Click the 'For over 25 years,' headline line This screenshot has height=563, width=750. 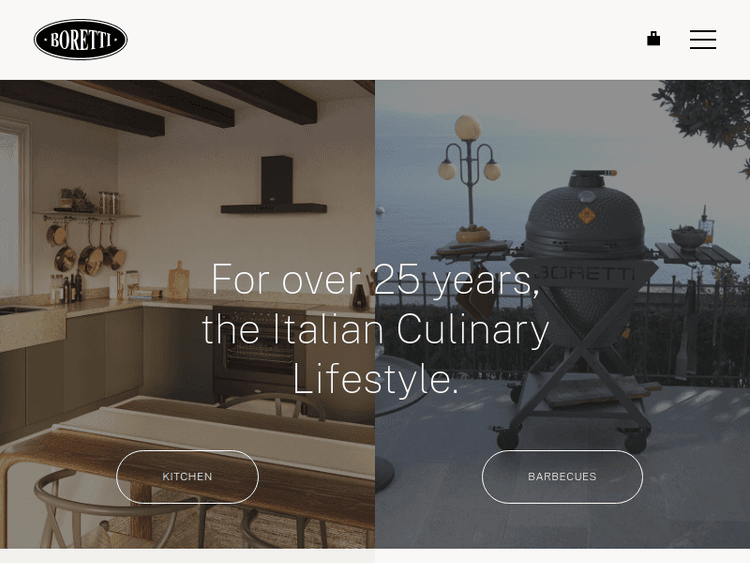[375, 279]
